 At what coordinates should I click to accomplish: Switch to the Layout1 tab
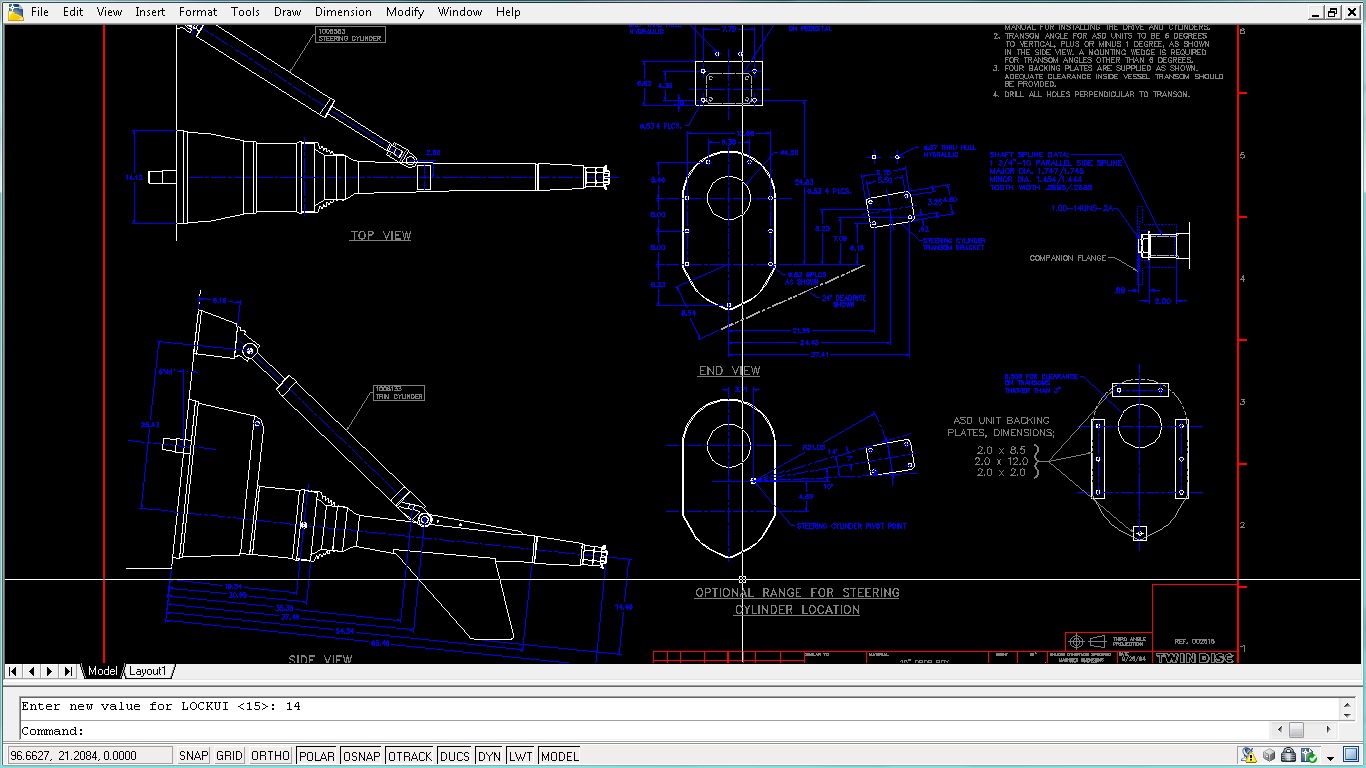pyautogui.click(x=147, y=671)
